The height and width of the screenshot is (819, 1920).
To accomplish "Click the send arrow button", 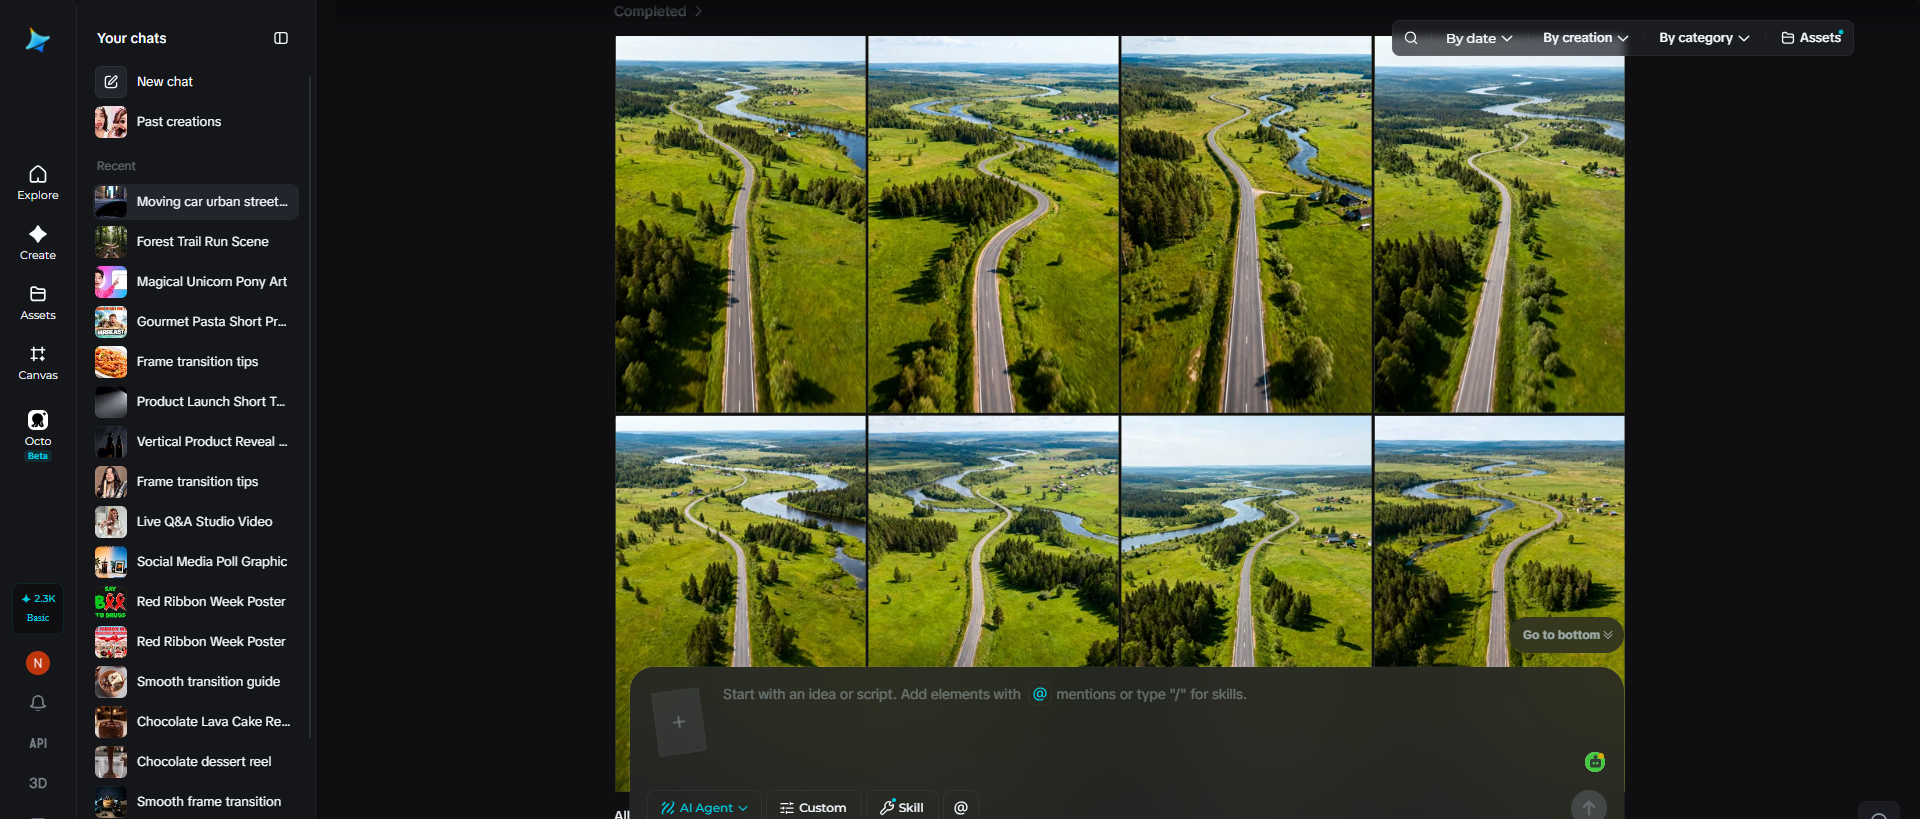I will click(x=1589, y=806).
